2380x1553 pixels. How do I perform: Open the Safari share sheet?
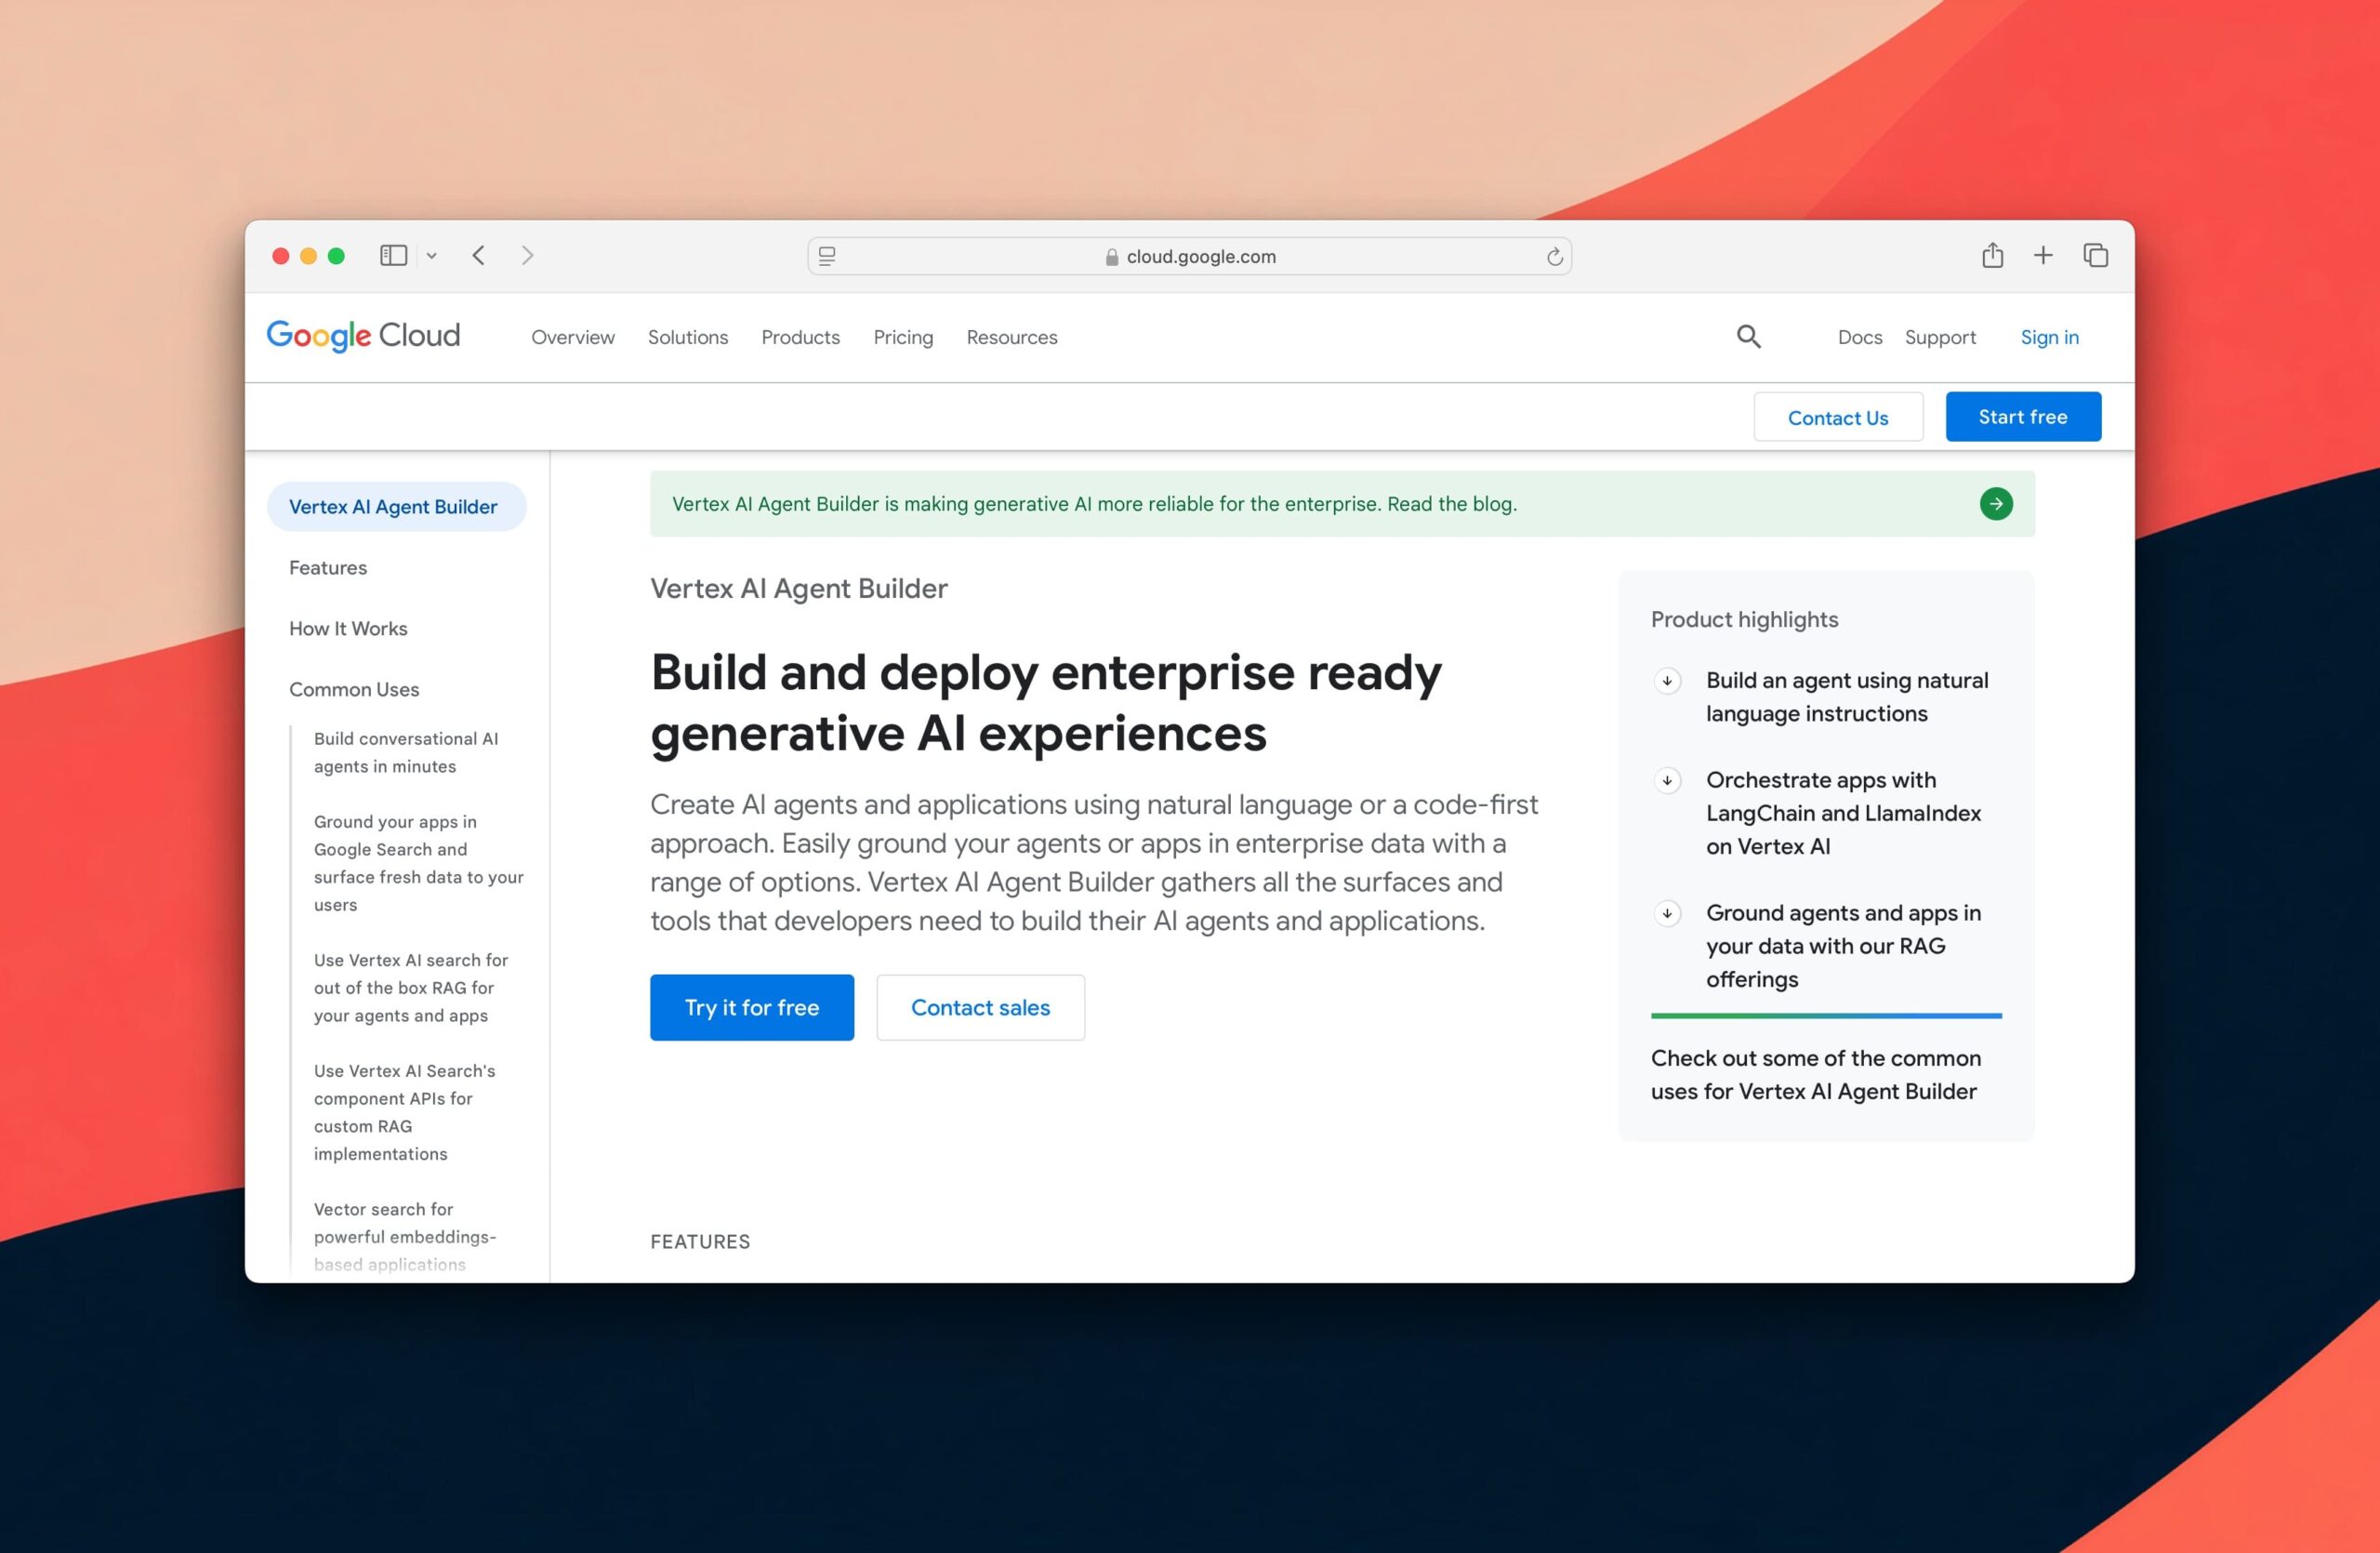(x=1992, y=256)
